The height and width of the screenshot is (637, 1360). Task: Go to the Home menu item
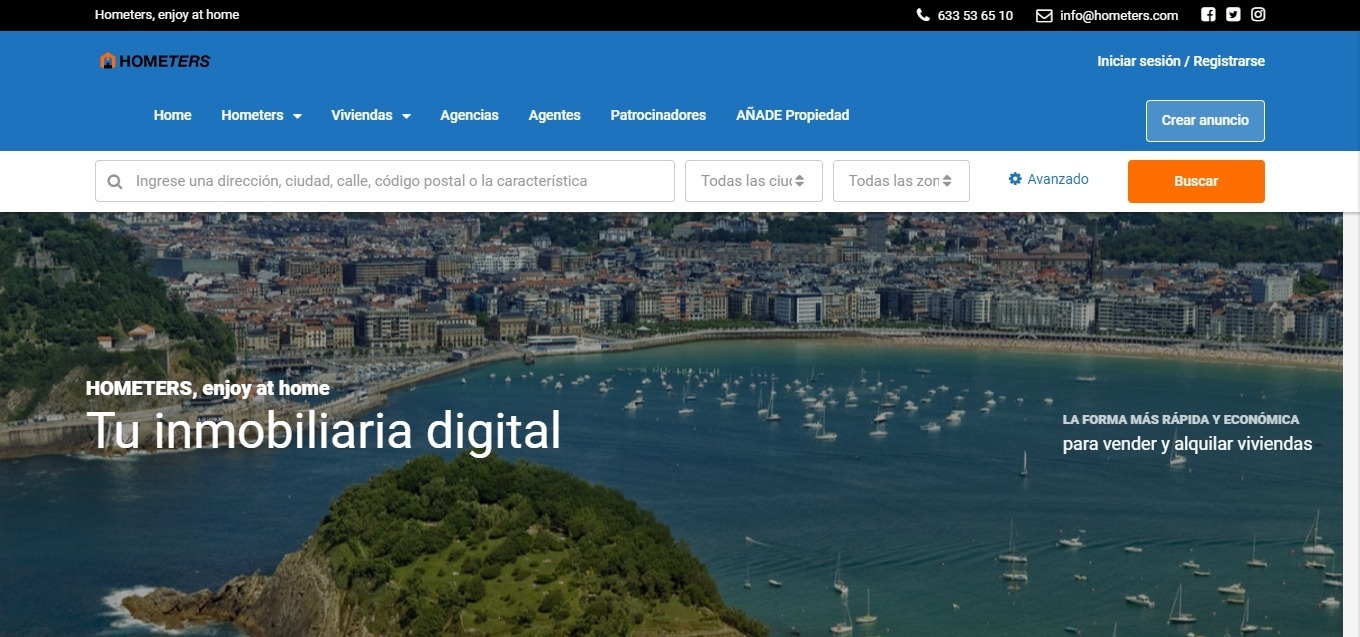[172, 115]
